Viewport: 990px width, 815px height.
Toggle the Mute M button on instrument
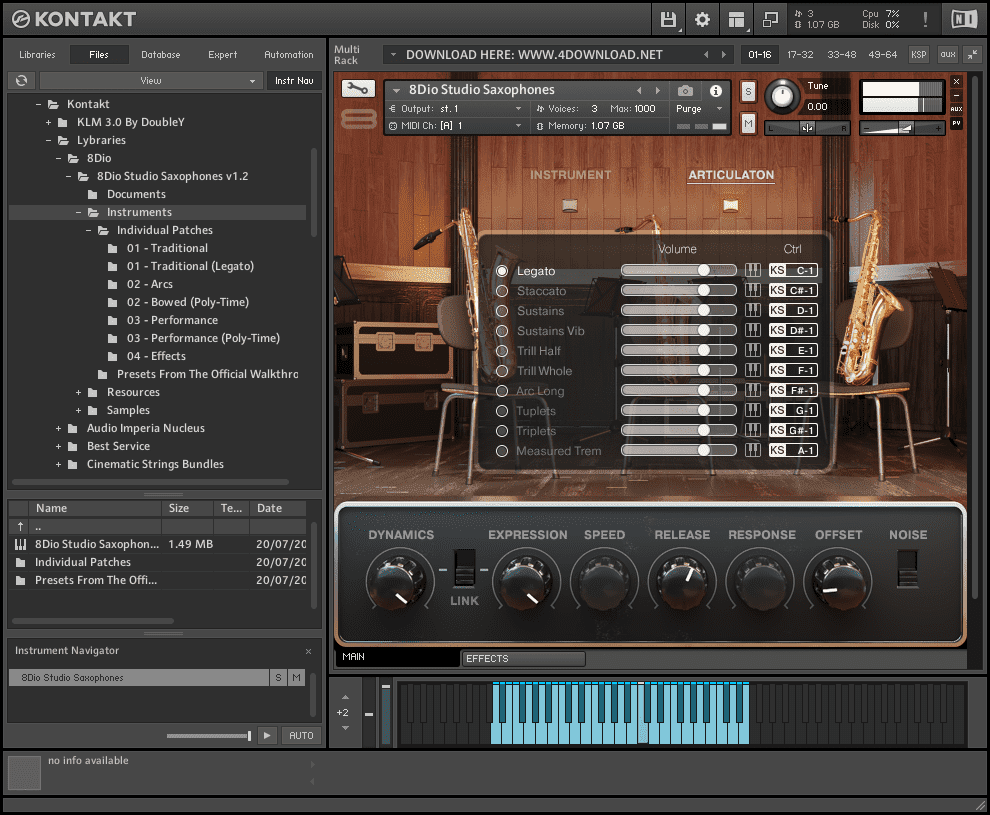(x=748, y=124)
